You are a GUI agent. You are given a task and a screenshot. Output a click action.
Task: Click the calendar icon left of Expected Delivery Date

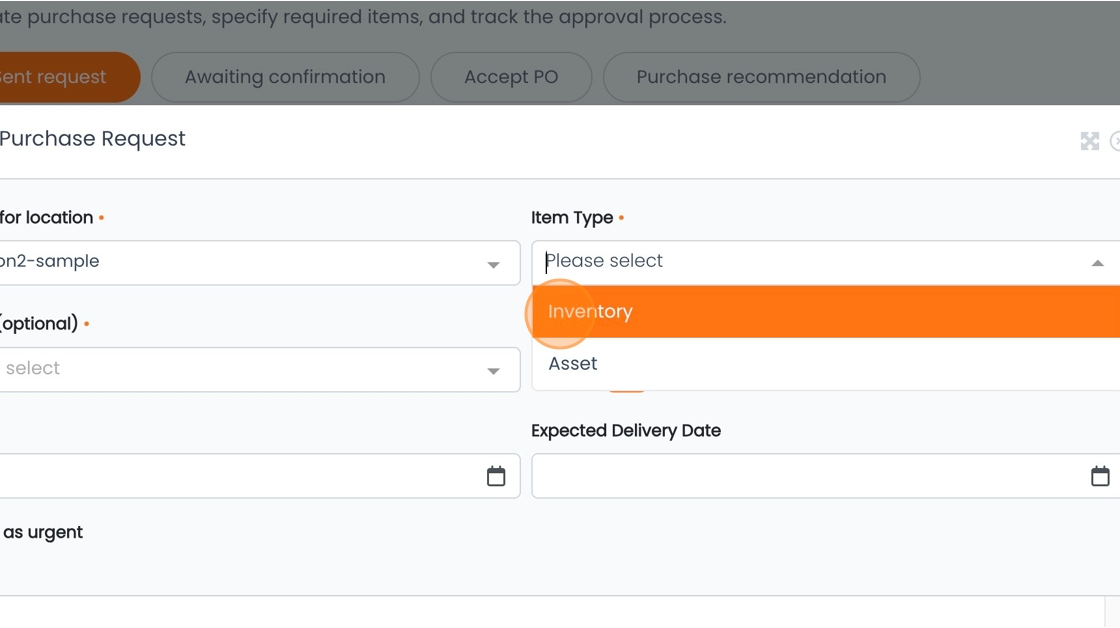coord(496,476)
